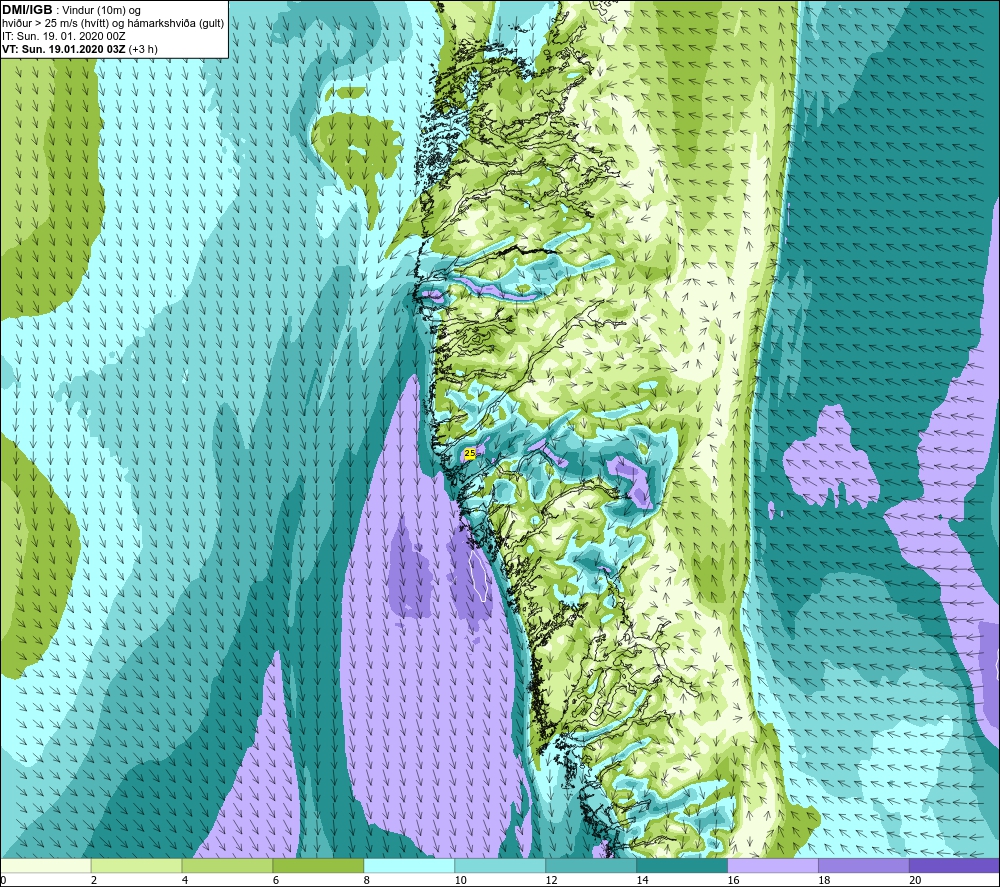Click the DMI/IGB title text
Screen dimensions: 1000x887
[27, 10]
